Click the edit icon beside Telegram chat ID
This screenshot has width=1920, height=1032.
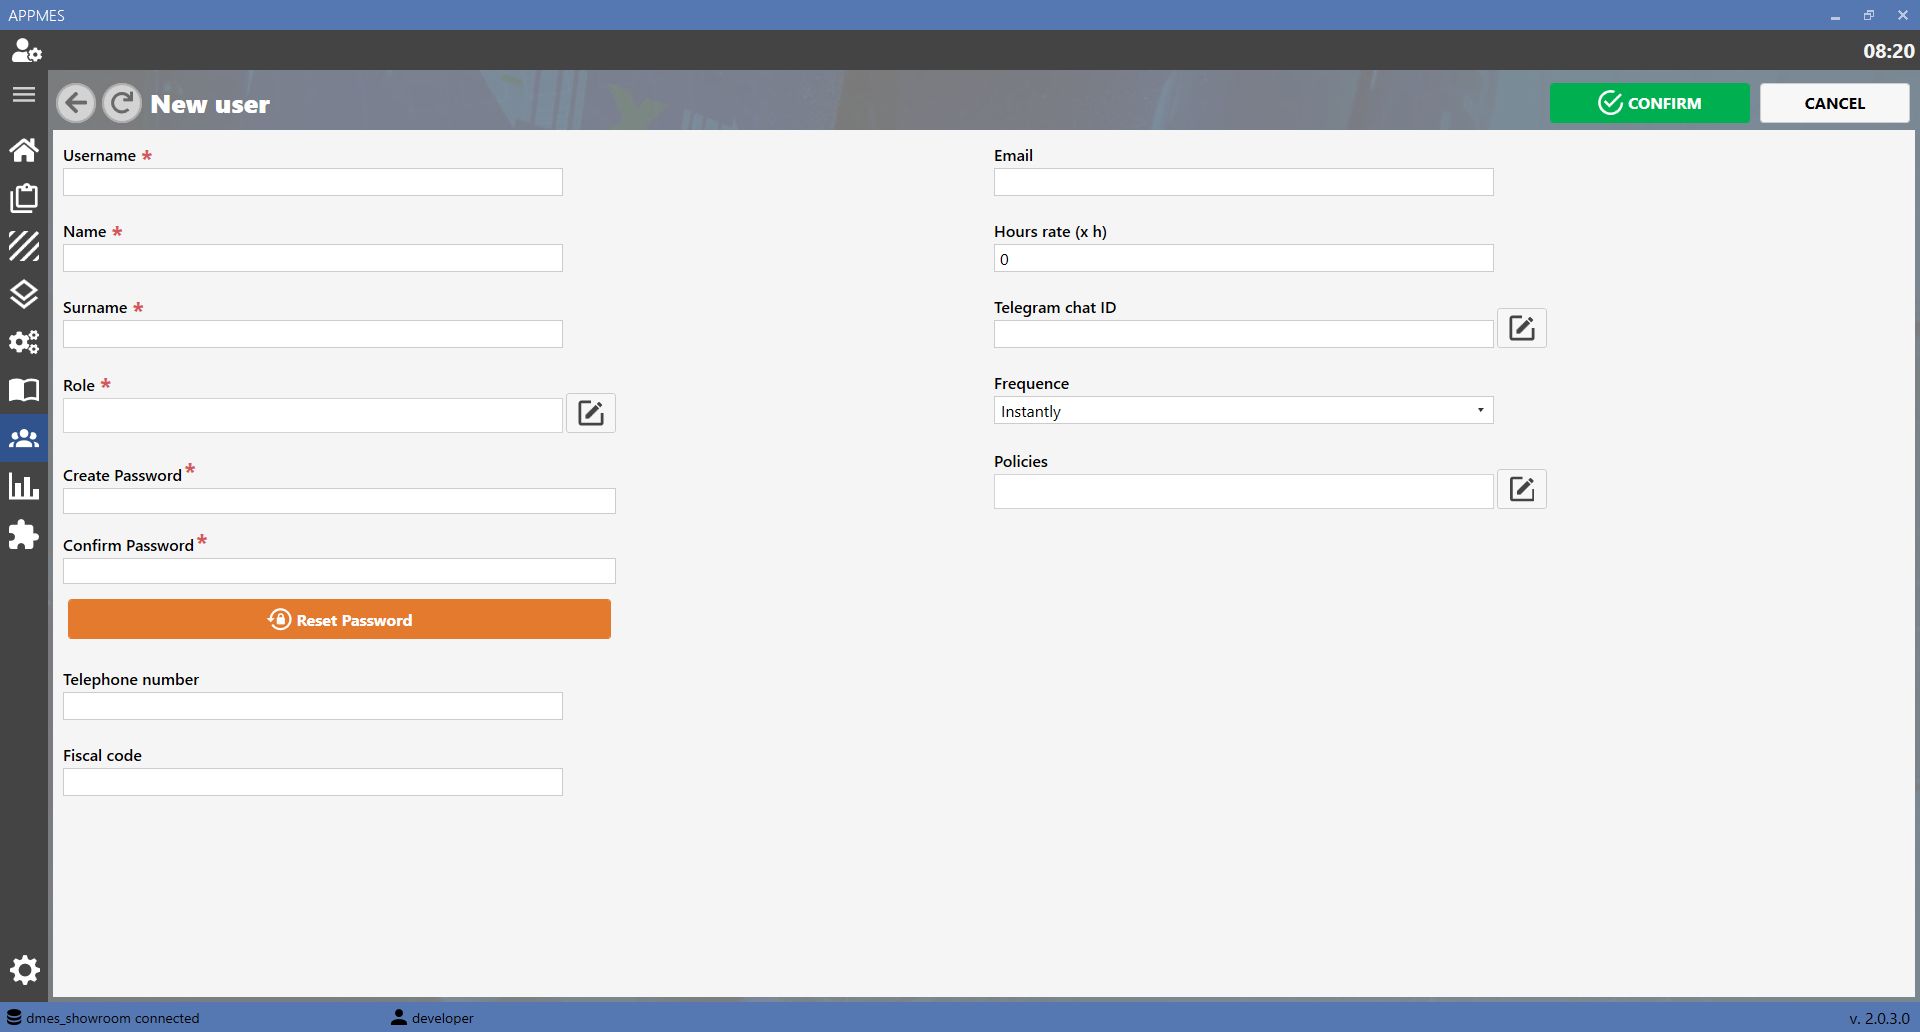click(1522, 328)
